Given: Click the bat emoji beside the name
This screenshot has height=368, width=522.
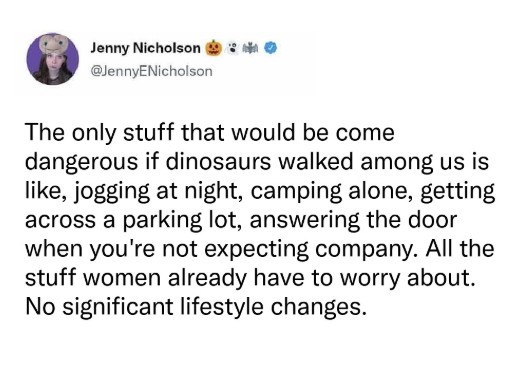Looking at the screenshot, I should tap(251, 48).
